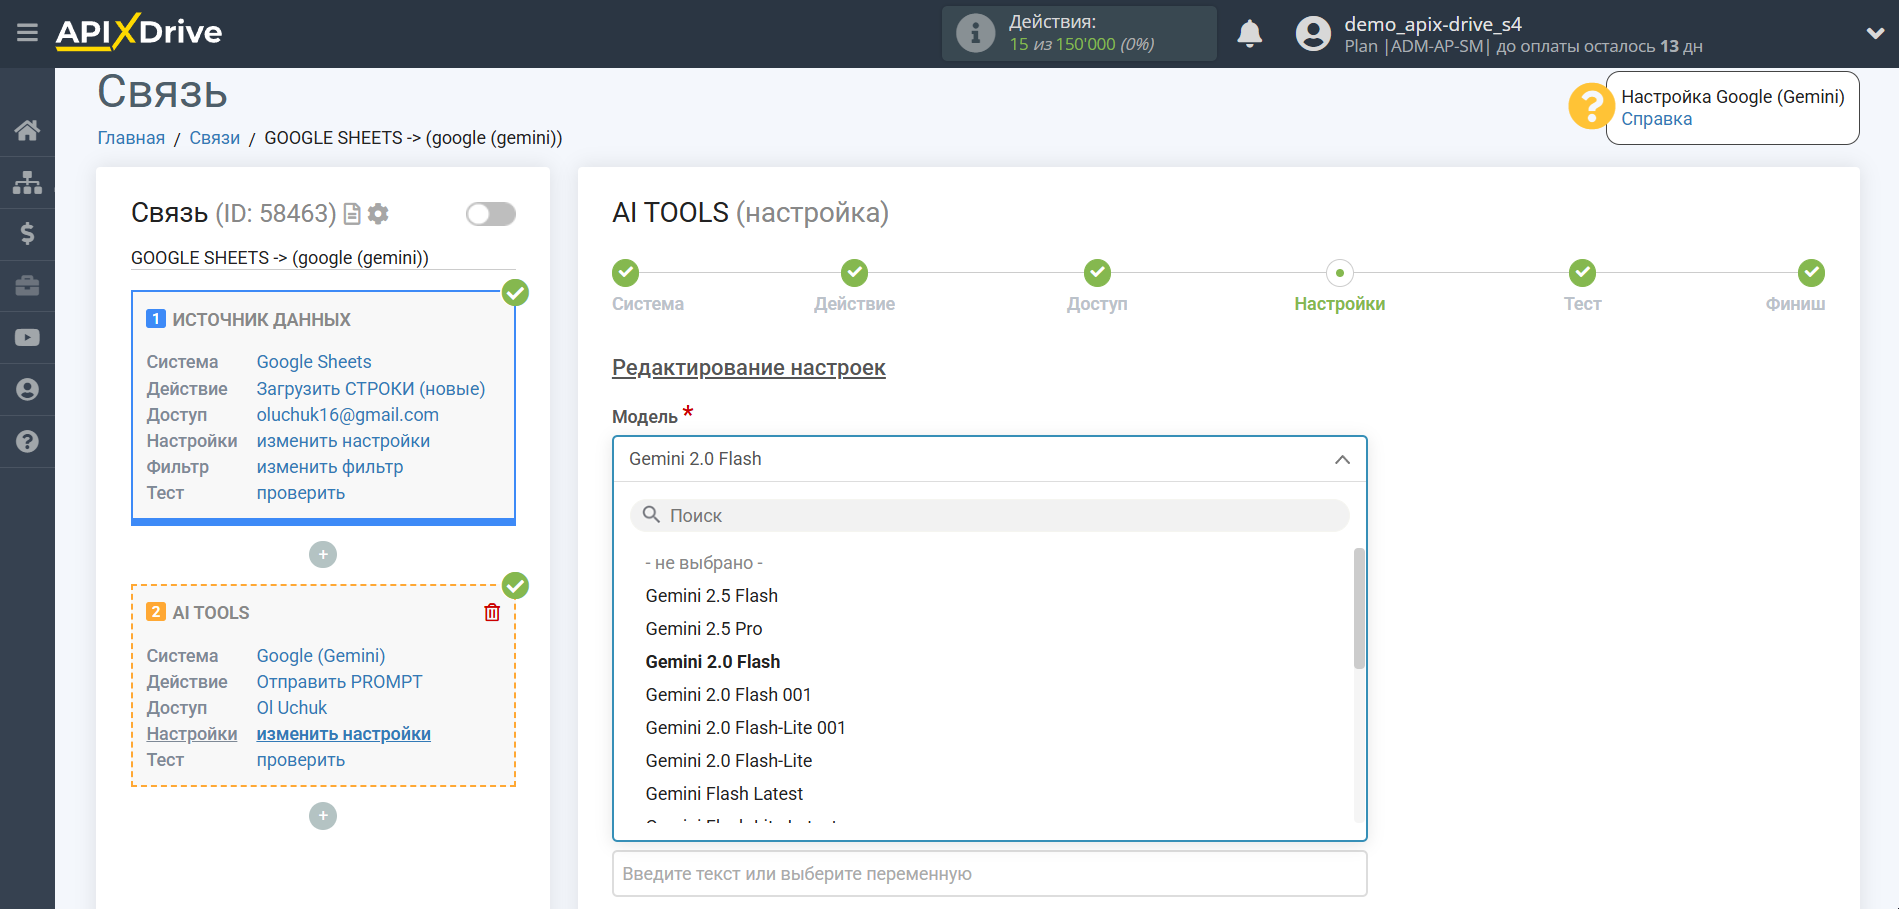The image size is (1899, 909).
Task: Click the notifications bell icon
Action: tap(1249, 34)
